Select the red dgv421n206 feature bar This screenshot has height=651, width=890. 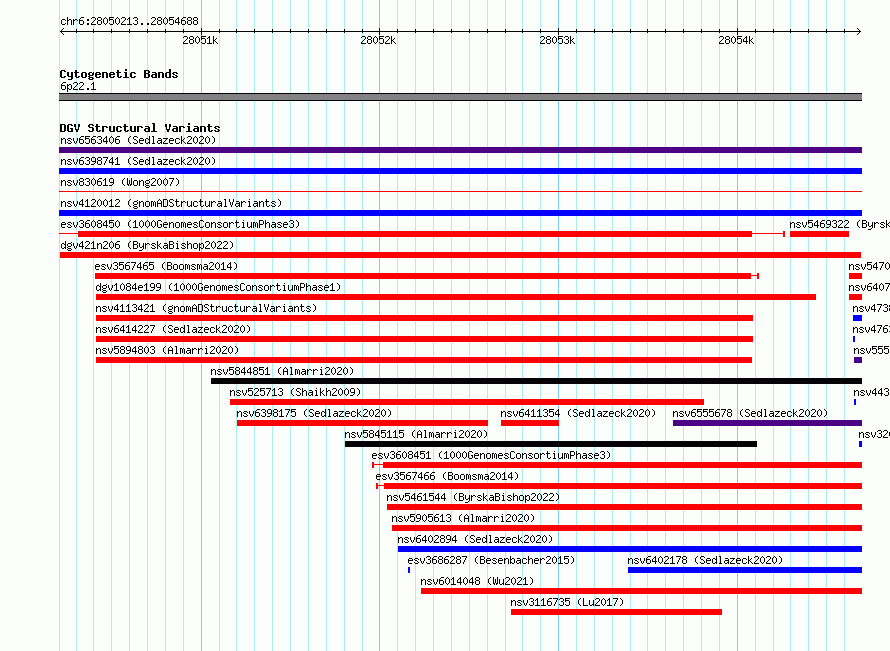pos(460,255)
